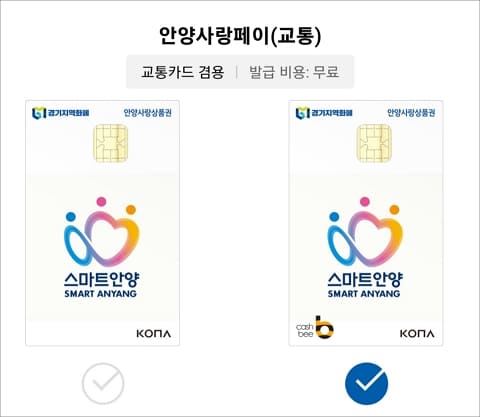Screen dimensions: 480x417
Task: Select the unchecked circle under left card
Action: pyautogui.click(x=103, y=384)
